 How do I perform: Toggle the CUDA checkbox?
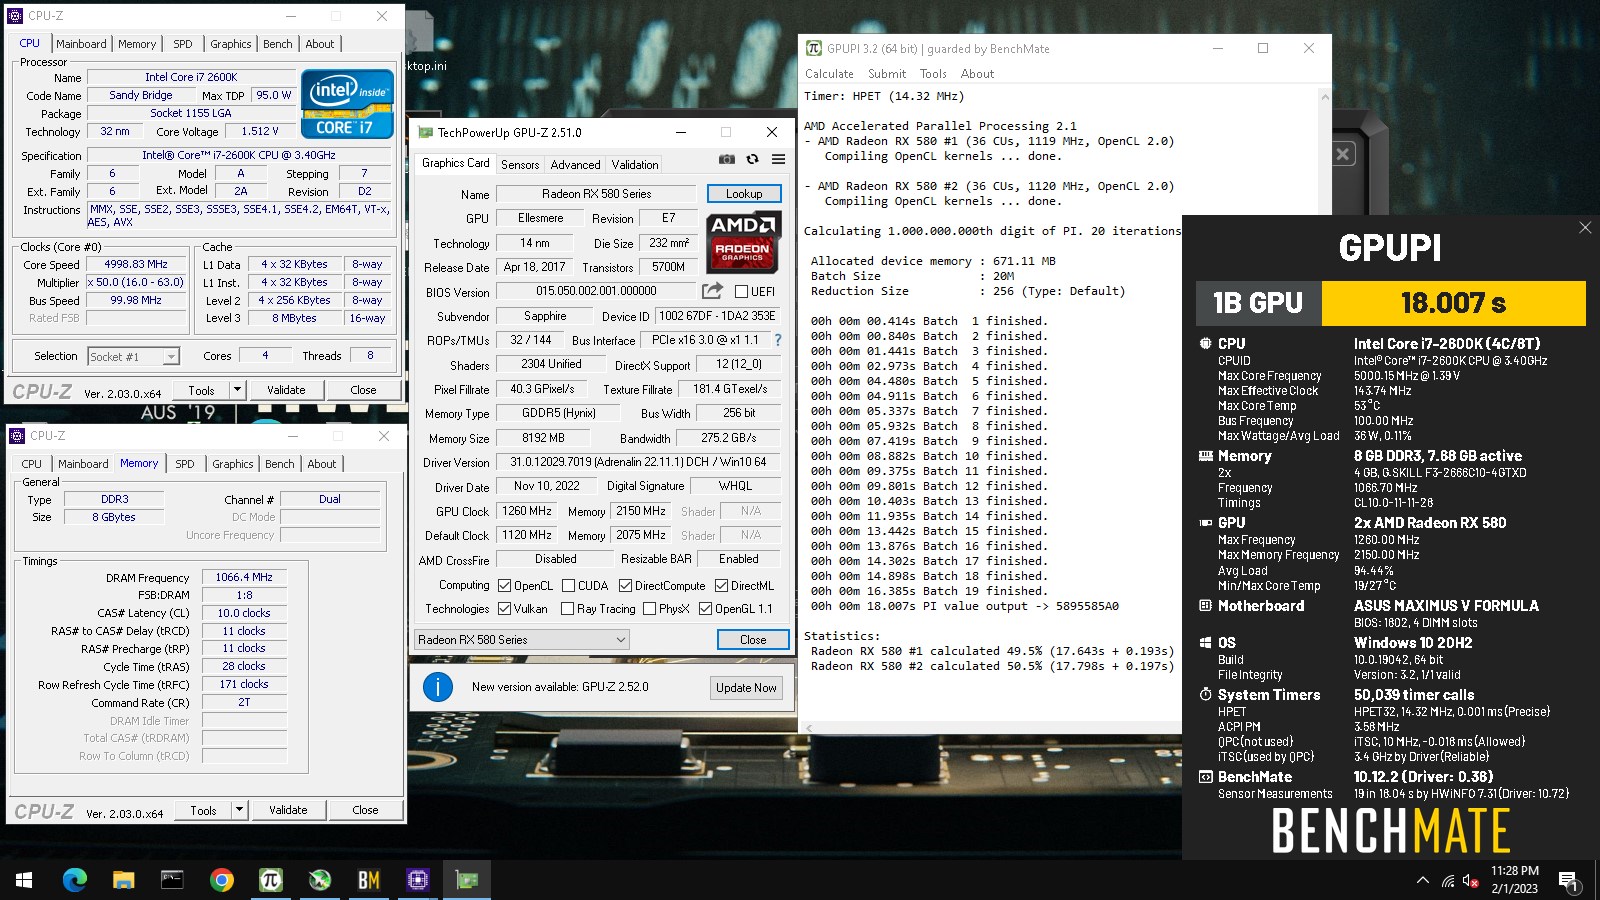click(568, 586)
